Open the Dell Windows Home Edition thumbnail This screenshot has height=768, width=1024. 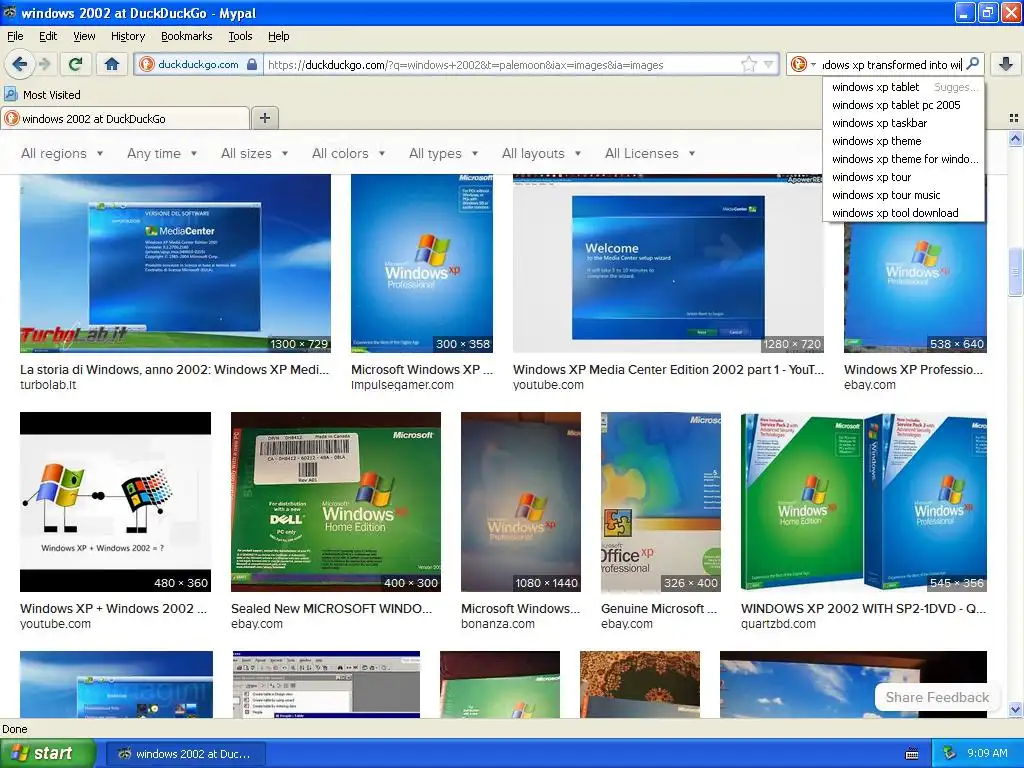pos(336,502)
